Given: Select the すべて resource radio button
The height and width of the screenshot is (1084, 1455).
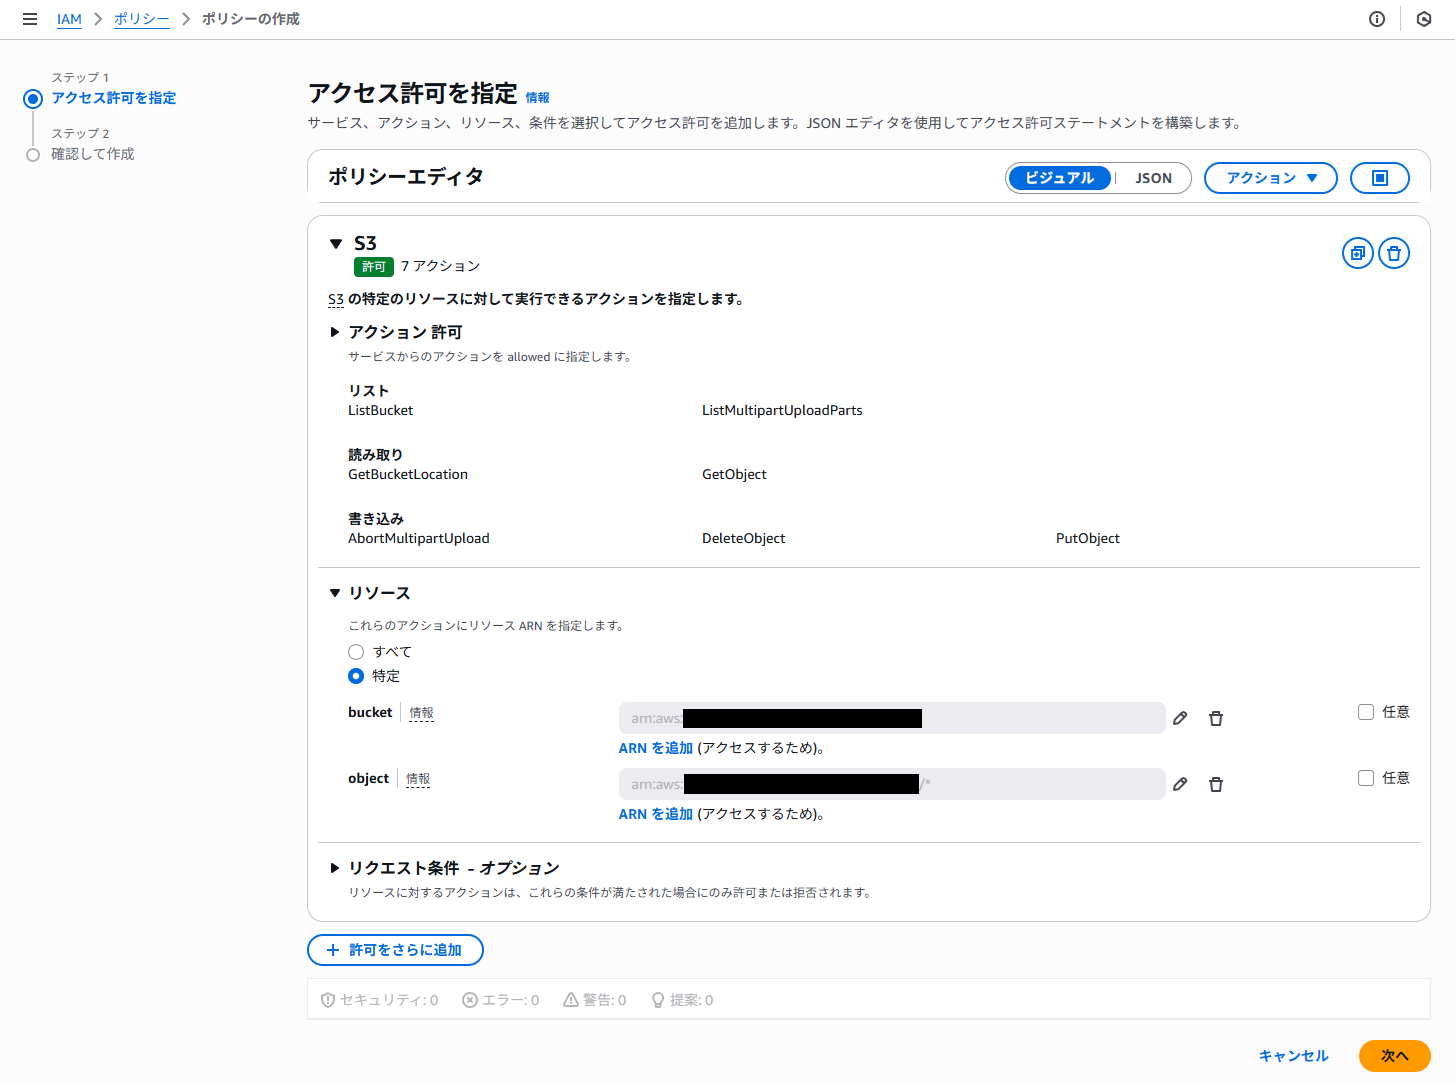Looking at the screenshot, I should click(356, 652).
